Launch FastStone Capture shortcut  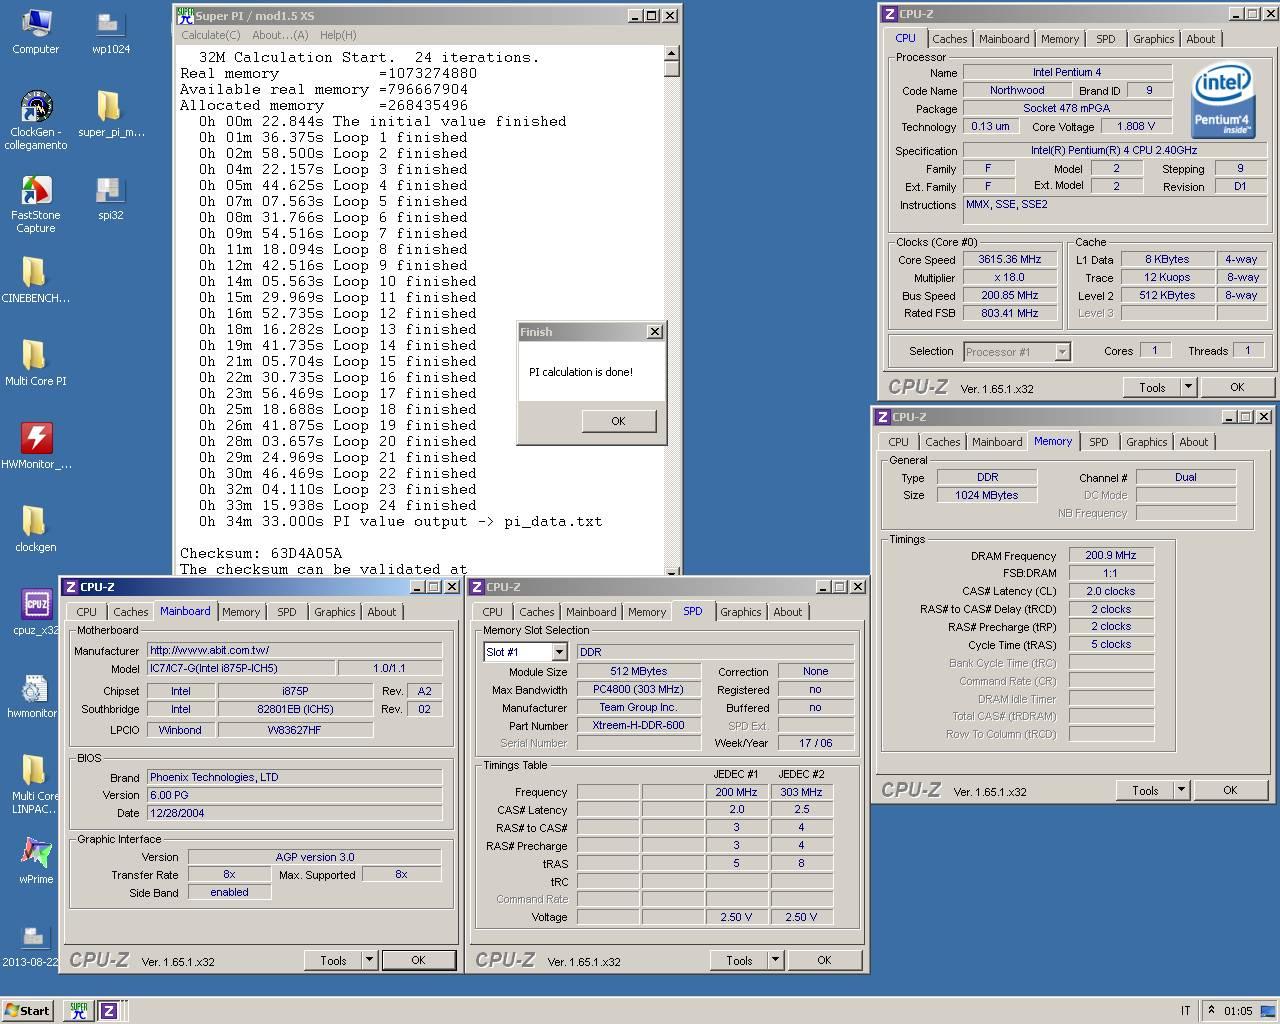tap(36, 204)
